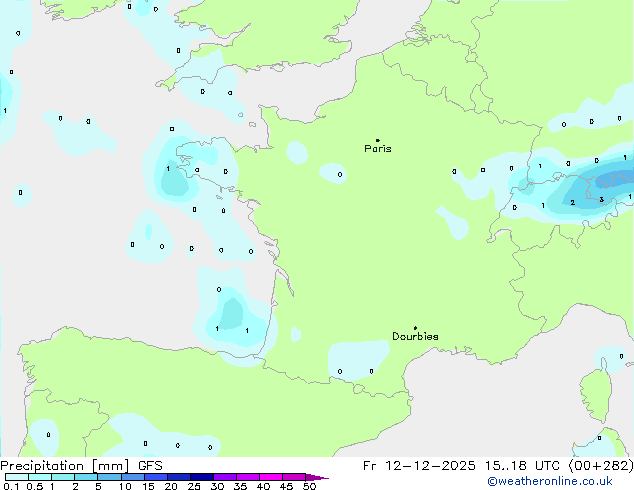The width and height of the screenshot is (634, 490).
Task: Select legend swatch between 0.1 and 0.5
Action: (17, 477)
